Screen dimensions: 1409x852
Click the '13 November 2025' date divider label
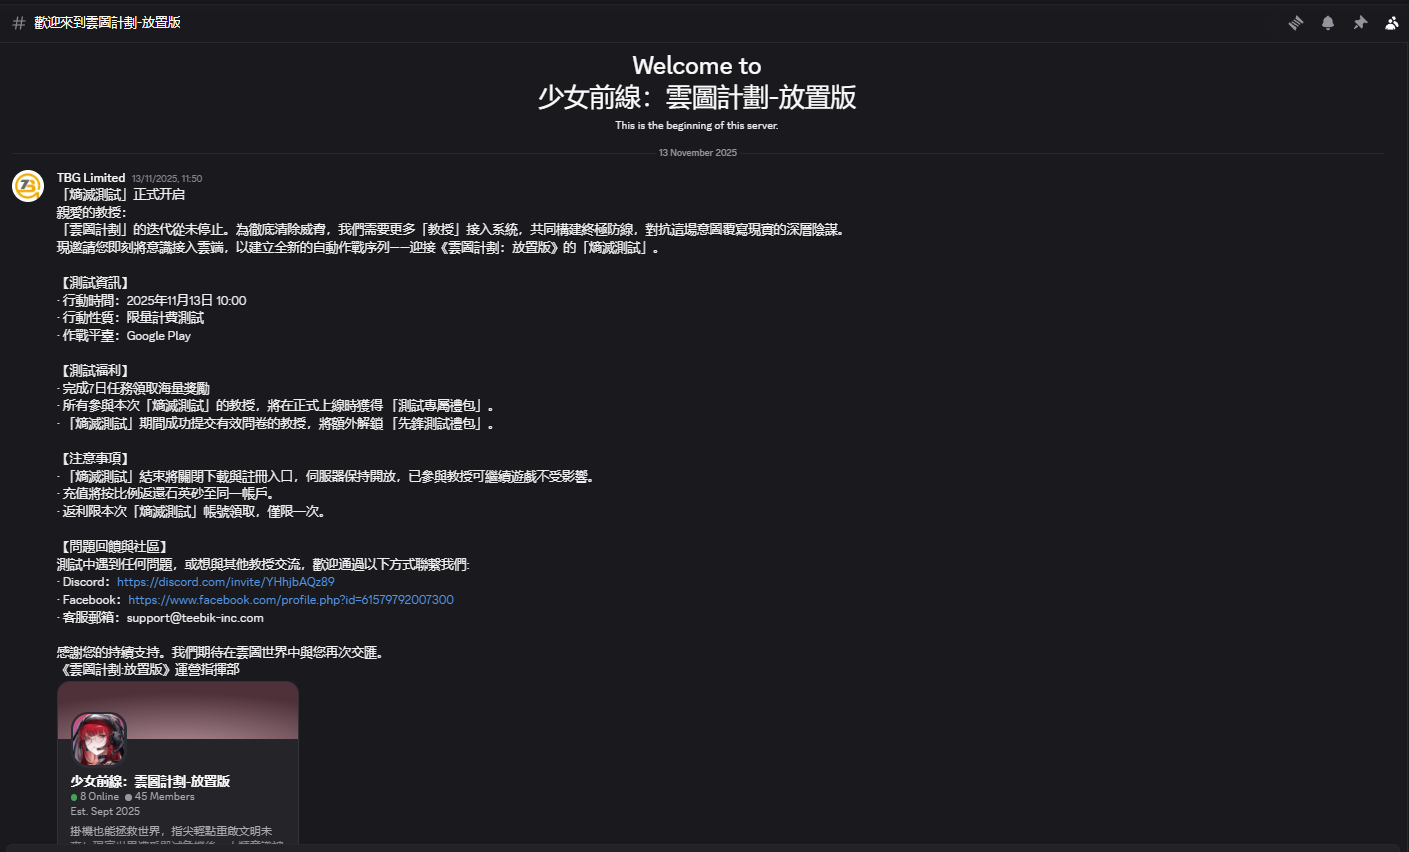[698, 153]
